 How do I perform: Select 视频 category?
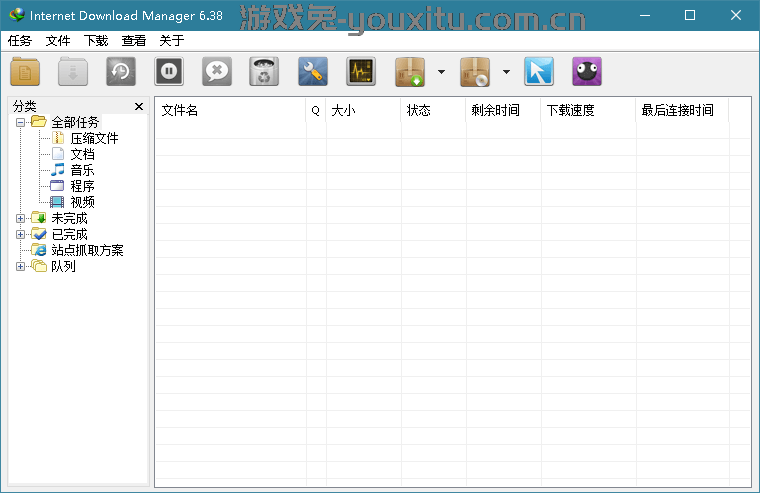pos(82,202)
